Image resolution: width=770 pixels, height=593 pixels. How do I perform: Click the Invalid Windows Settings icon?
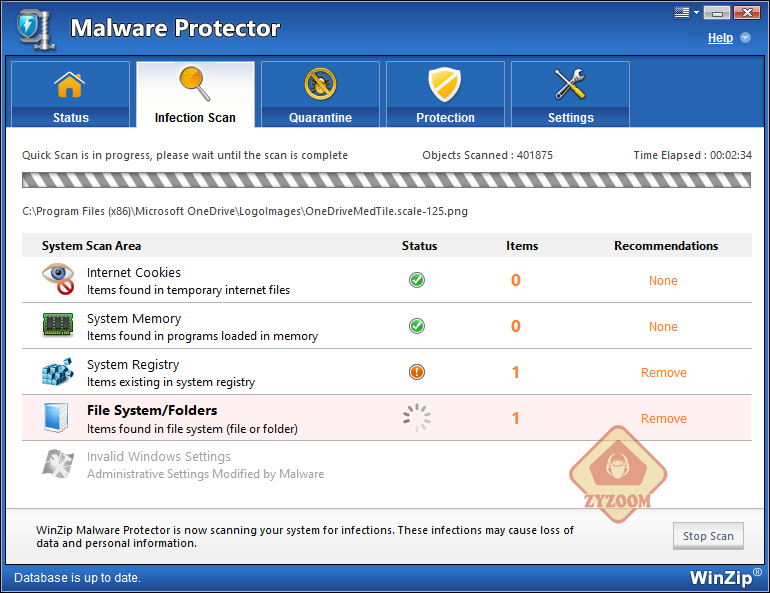click(x=58, y=463)
